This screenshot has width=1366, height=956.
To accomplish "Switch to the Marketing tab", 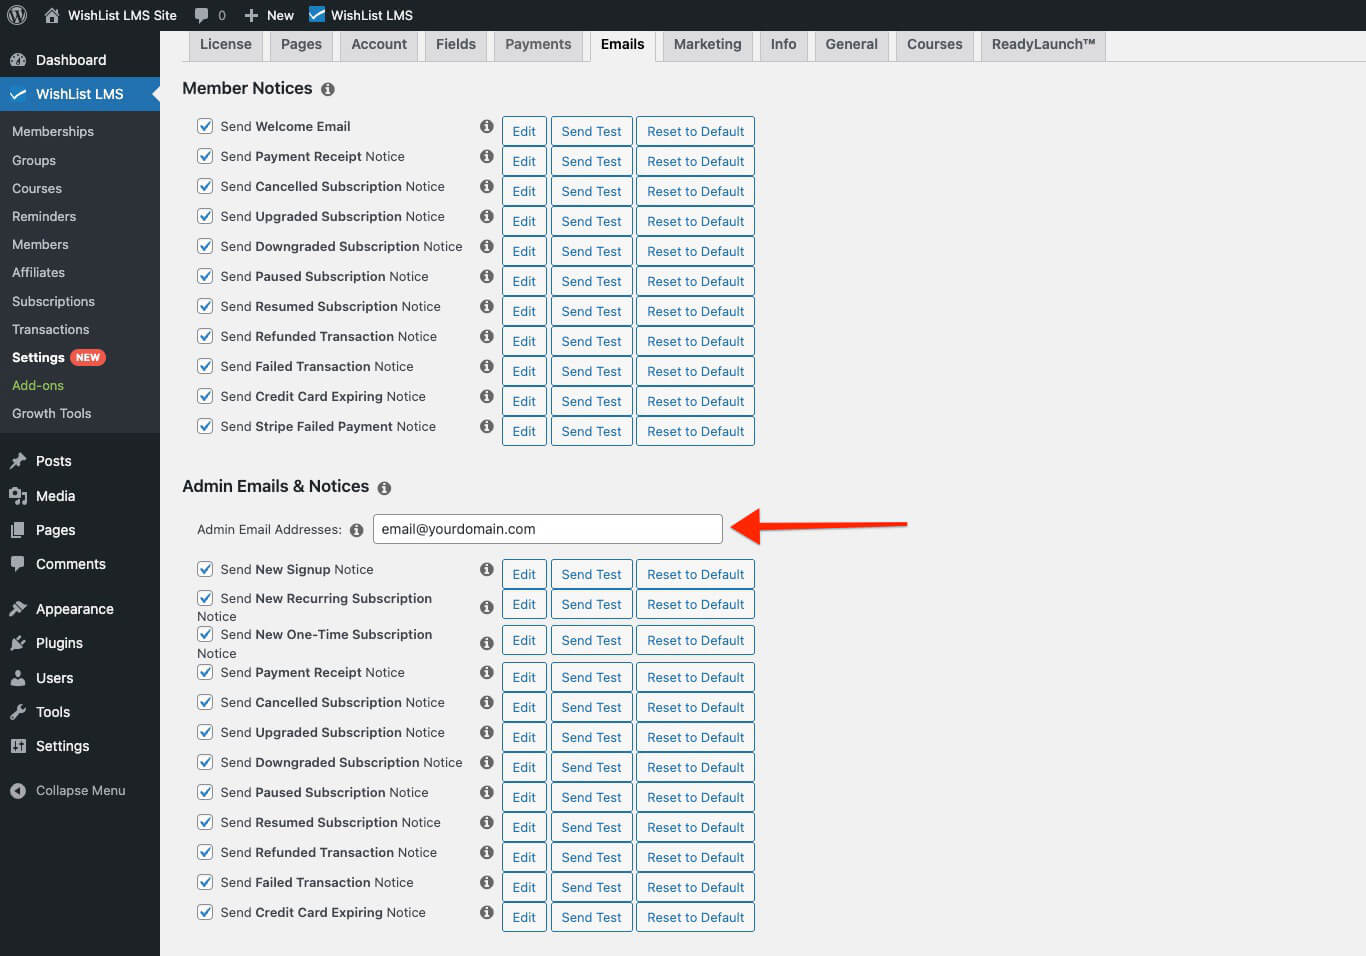I will pos(707,45).
